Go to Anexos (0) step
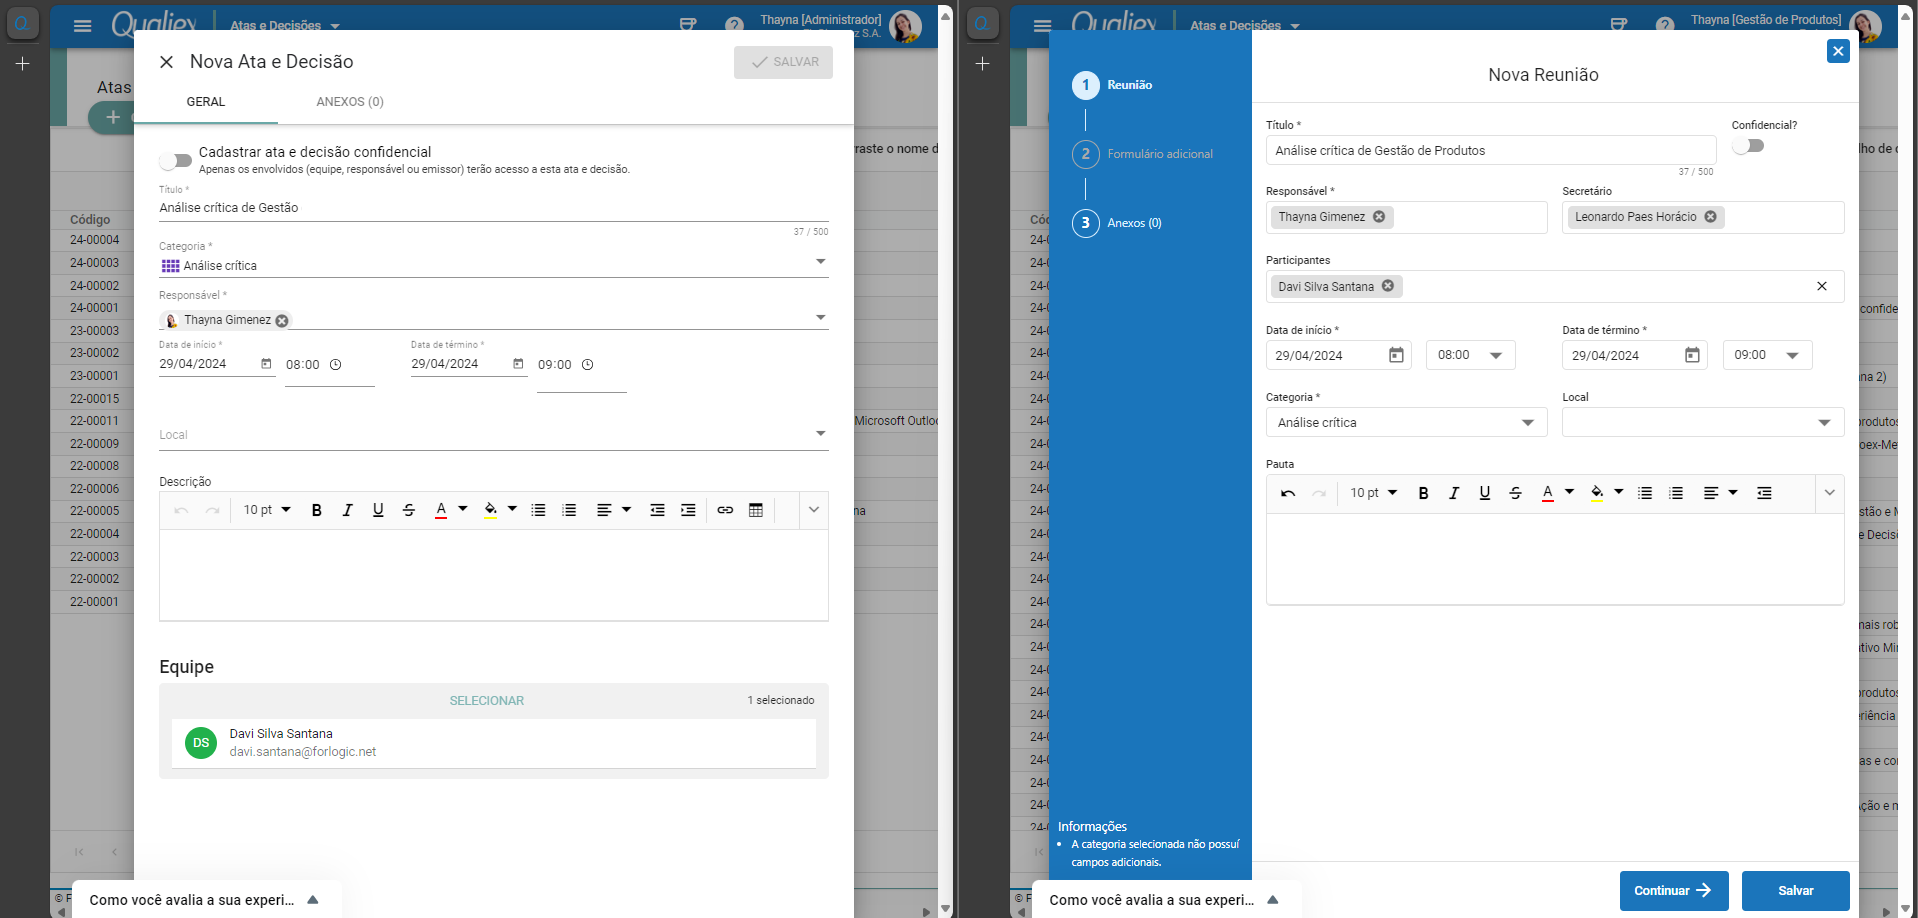This screenshot has width=1918, height=918. pyautogui.click(x=1117, y=223)
